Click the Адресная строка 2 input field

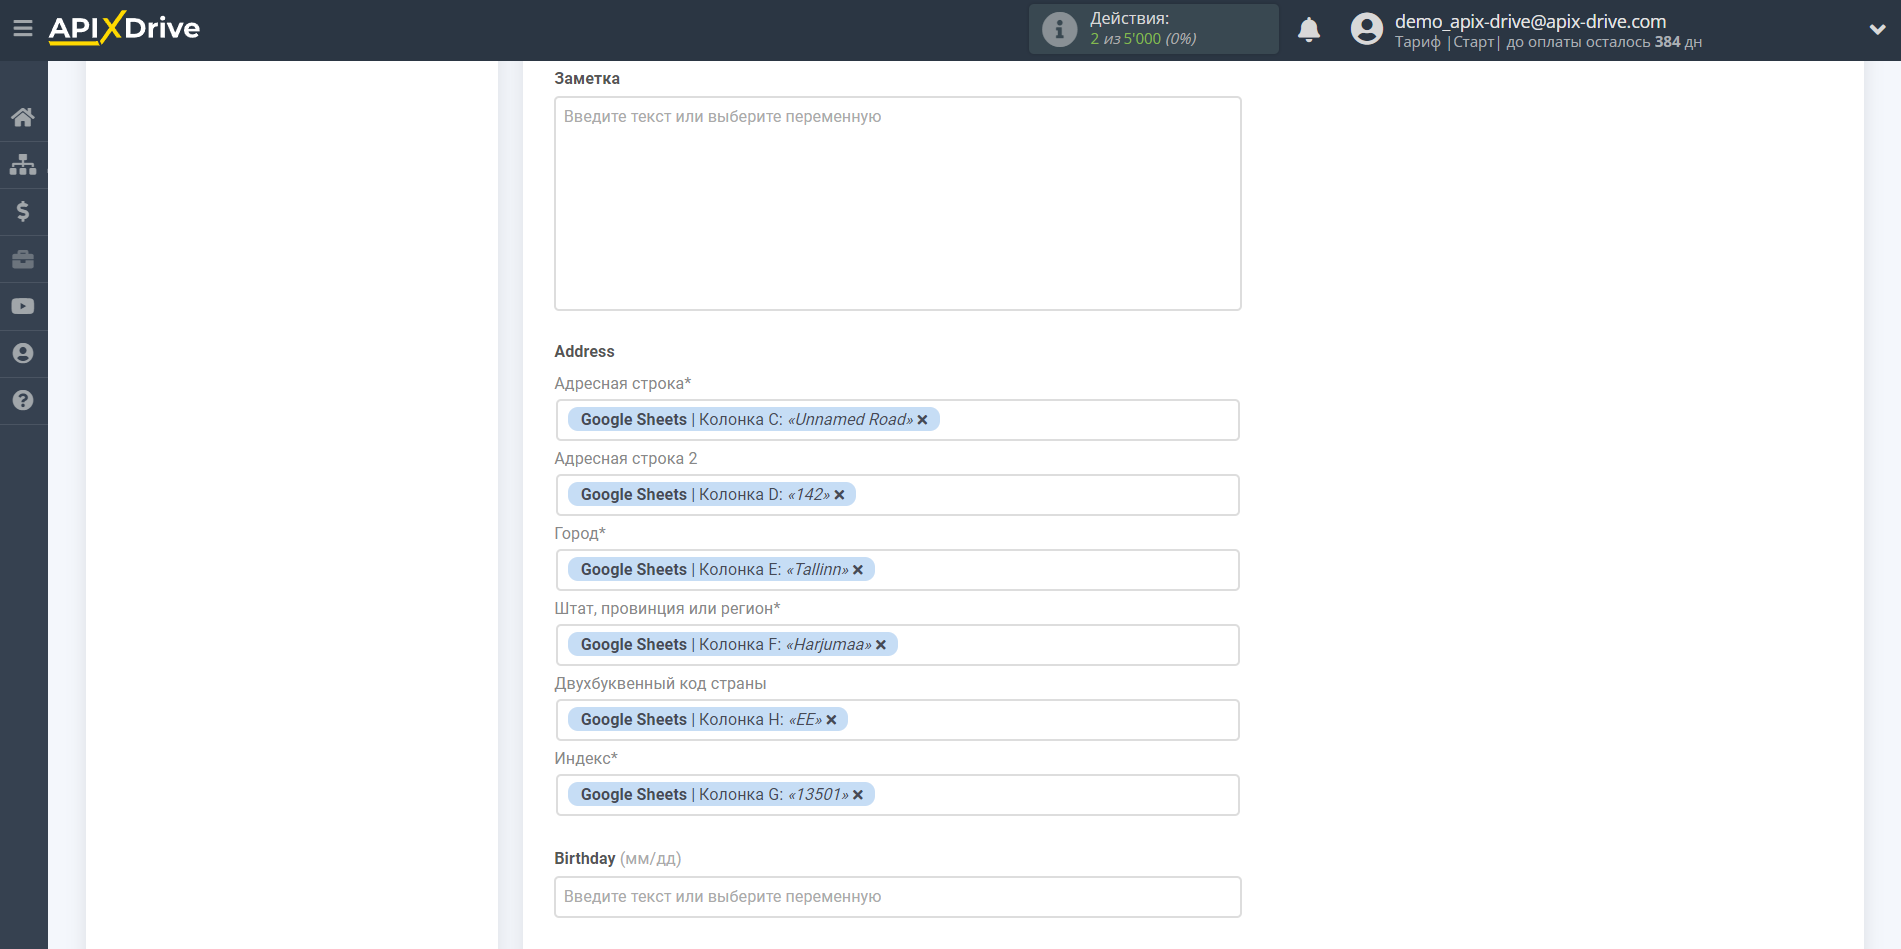point(898,495)
